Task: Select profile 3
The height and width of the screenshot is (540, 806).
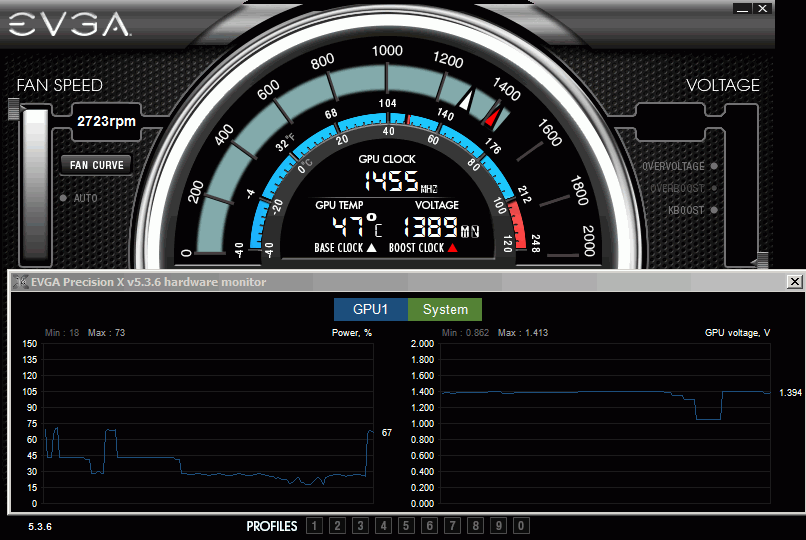Action: [360, 526]
